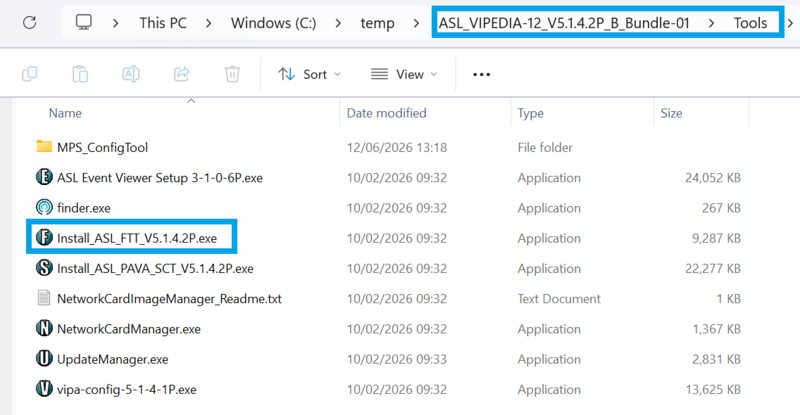
Task: Select ASL Event Viewer Setup 3-1-0-6P.exe
Action: [x=160, y=178]
